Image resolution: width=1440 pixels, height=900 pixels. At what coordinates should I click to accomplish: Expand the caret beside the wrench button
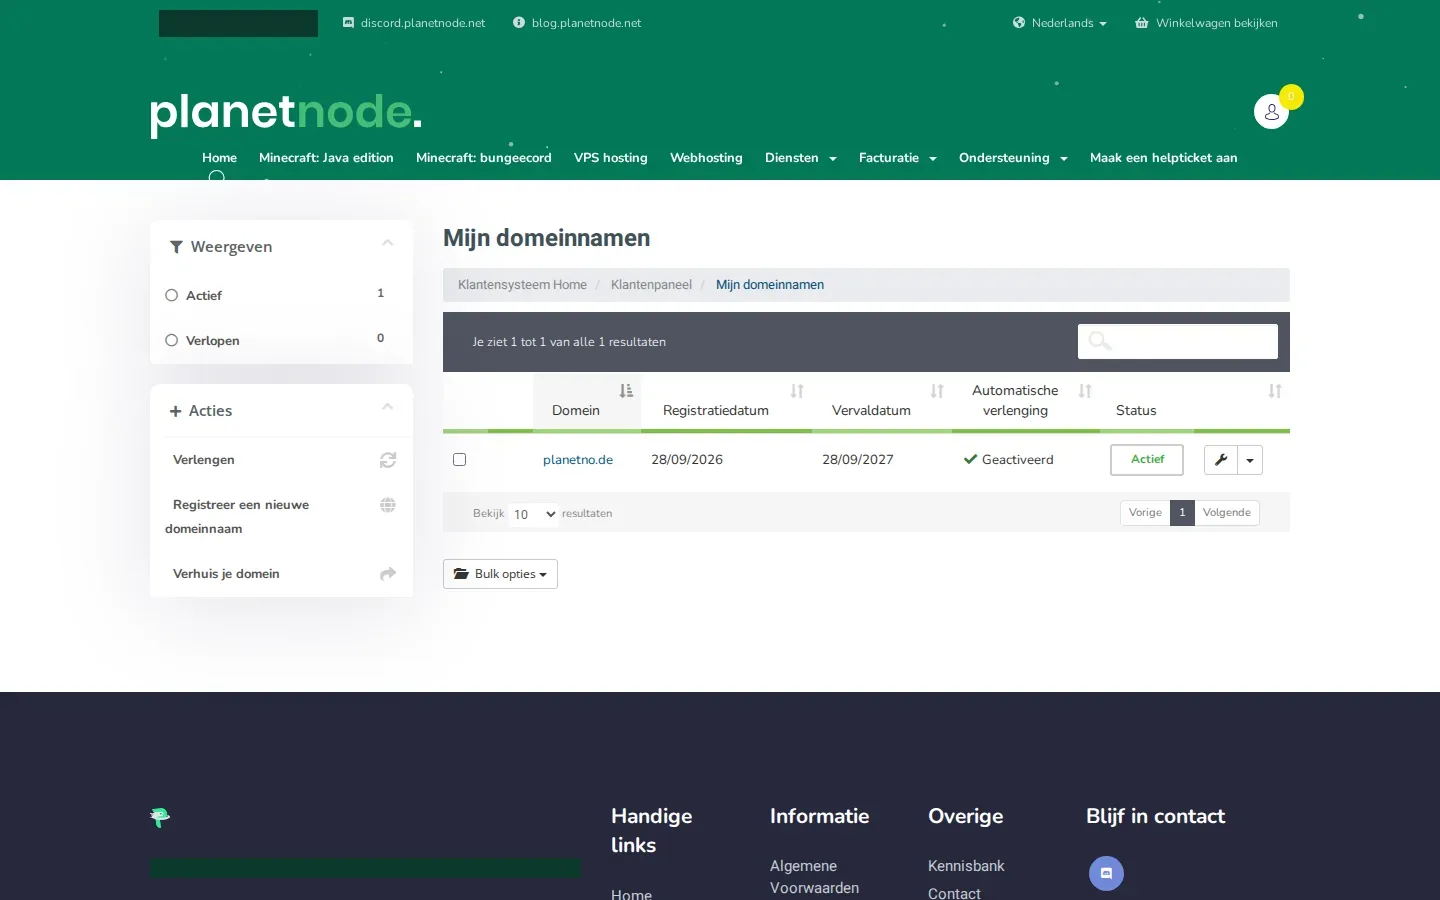point(1250,460)
